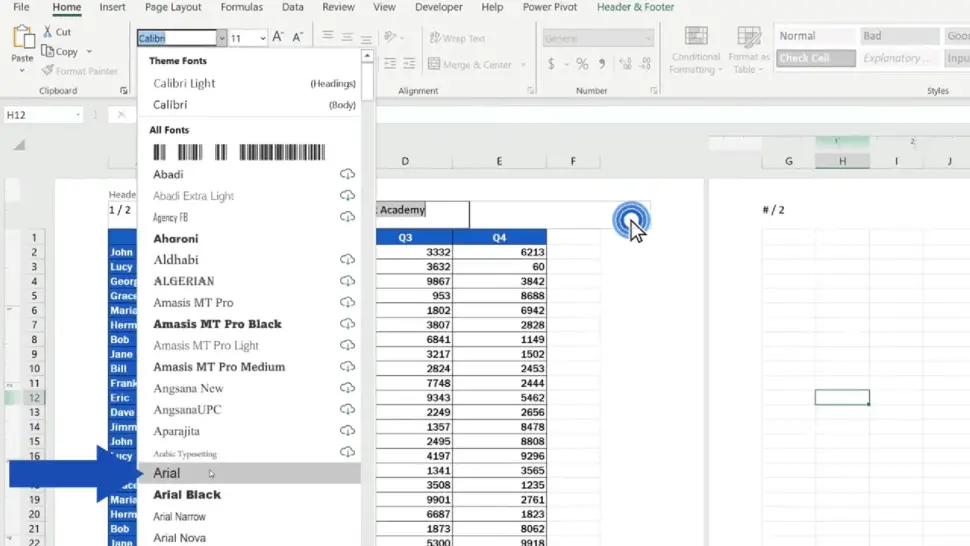Expand the Paste options arrow

22,70
